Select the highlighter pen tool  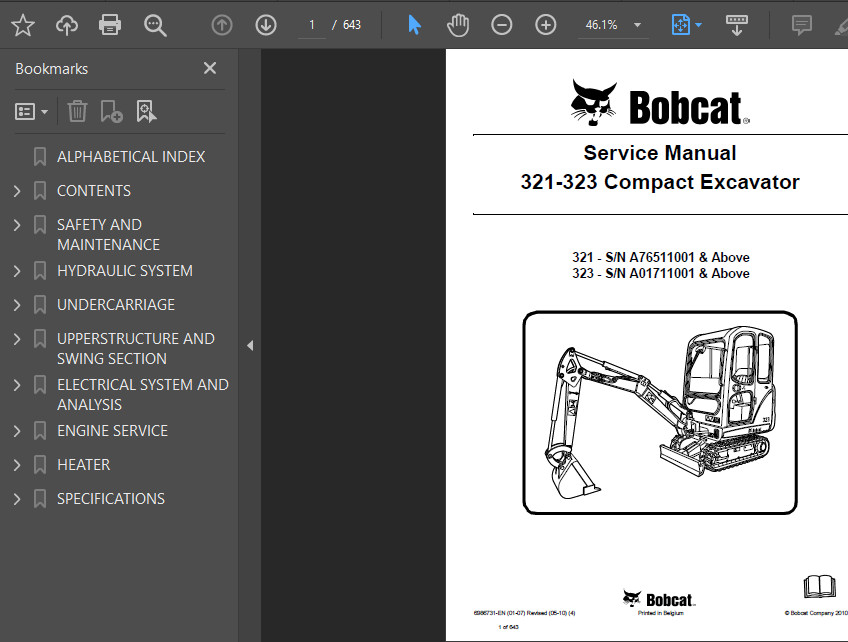click(x=841, y=25)
